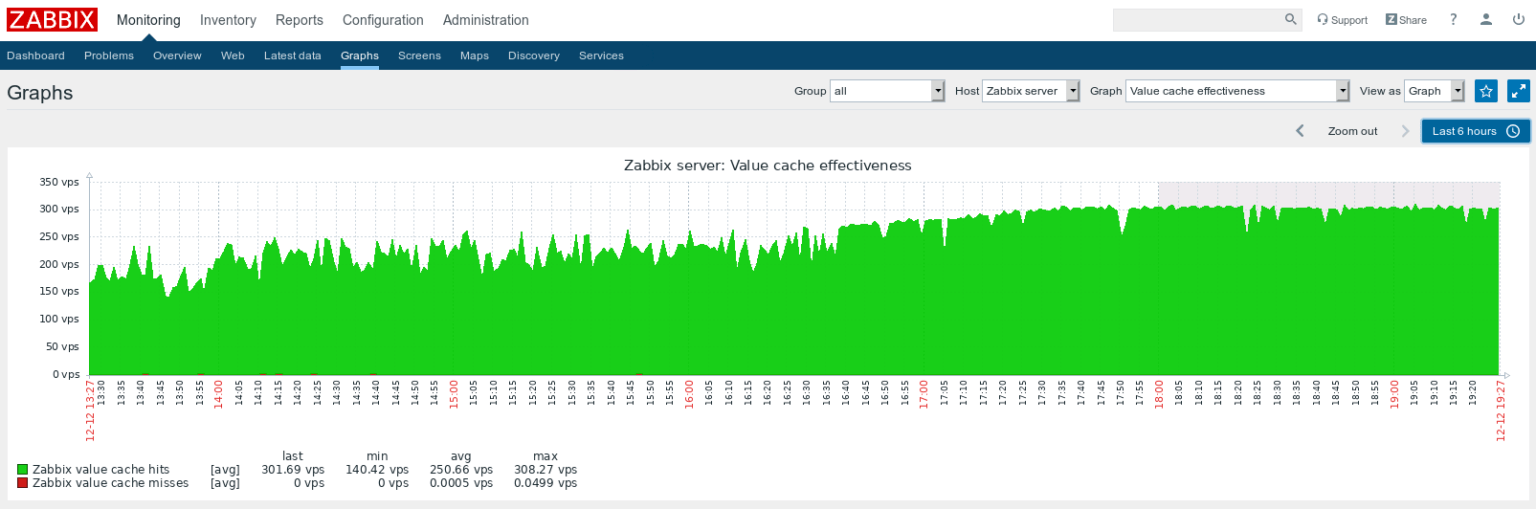Toggle fullscreen mode button

pos(1518,91)
